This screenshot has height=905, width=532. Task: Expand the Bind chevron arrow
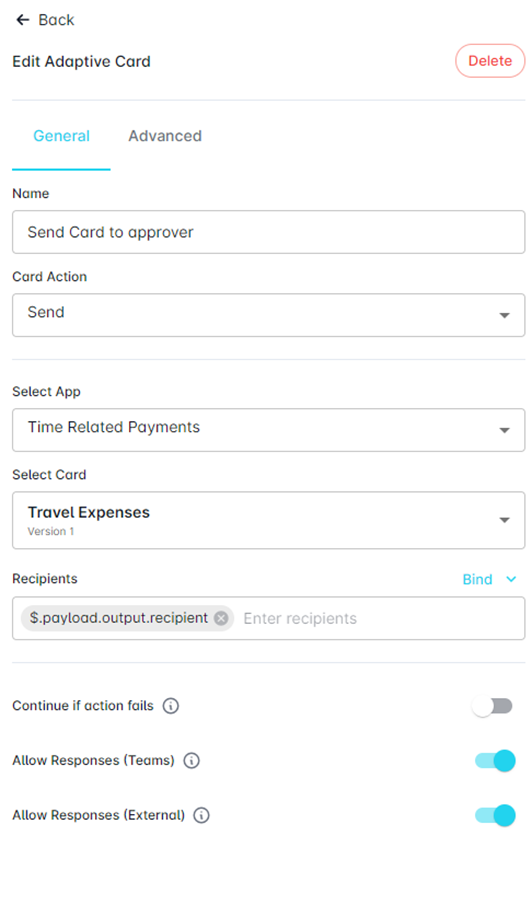point(511,579)
